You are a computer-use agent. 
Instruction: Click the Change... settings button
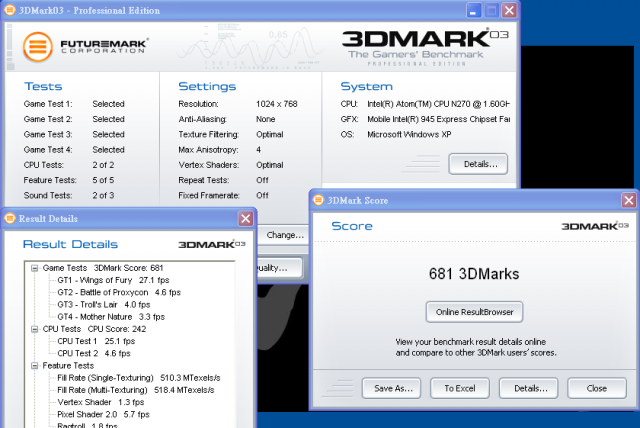(283, 235)
